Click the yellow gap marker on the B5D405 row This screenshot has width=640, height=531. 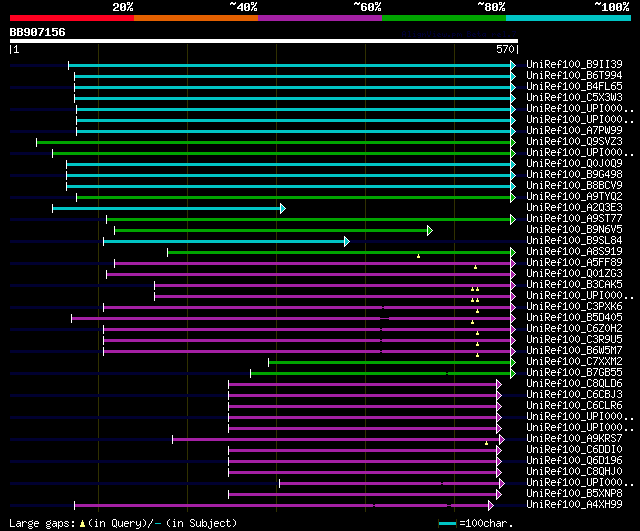pyautogui.click(x=472, y=322)
